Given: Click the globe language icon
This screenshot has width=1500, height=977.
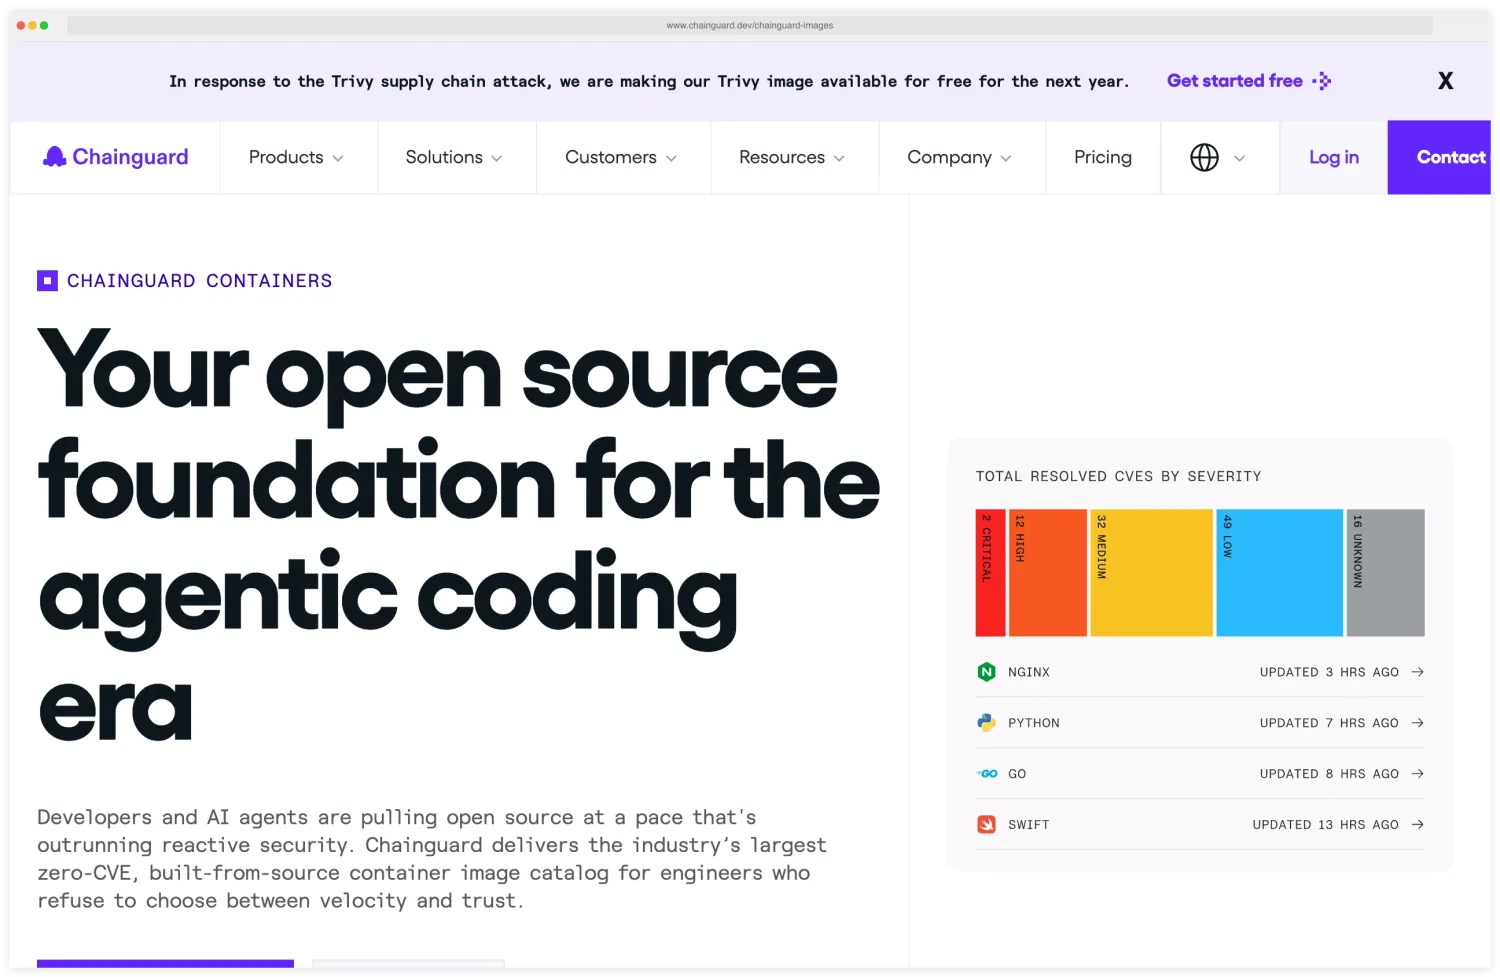Looking at the screenshot, I should pos(1204,157).
